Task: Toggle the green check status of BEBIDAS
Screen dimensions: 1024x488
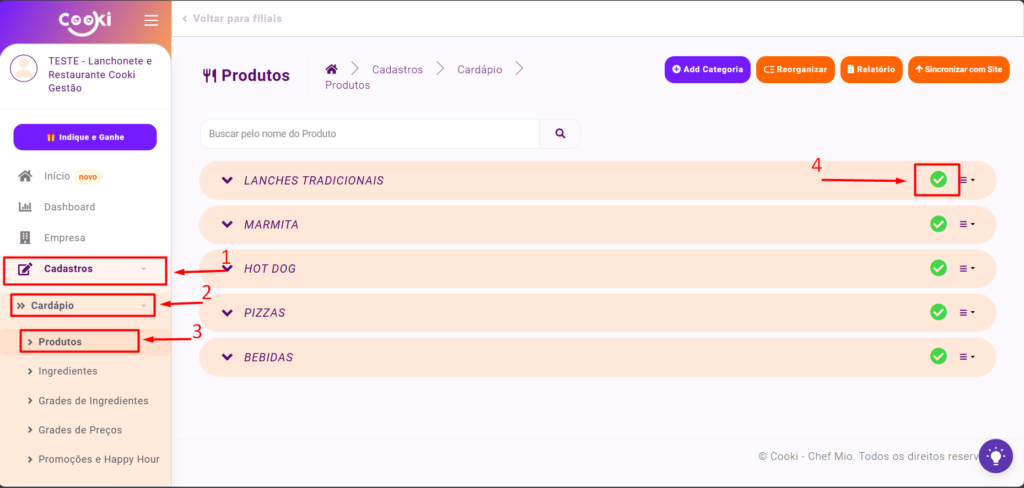Action: pos(938,356)
